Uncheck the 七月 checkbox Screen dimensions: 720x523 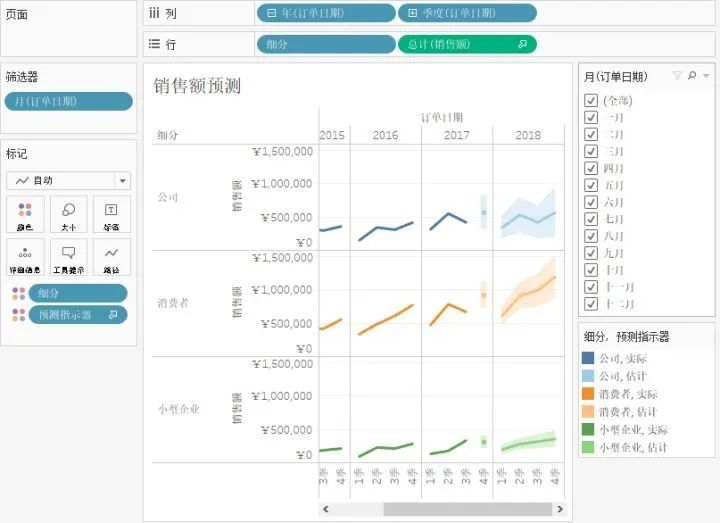click(x=591, y=219)
